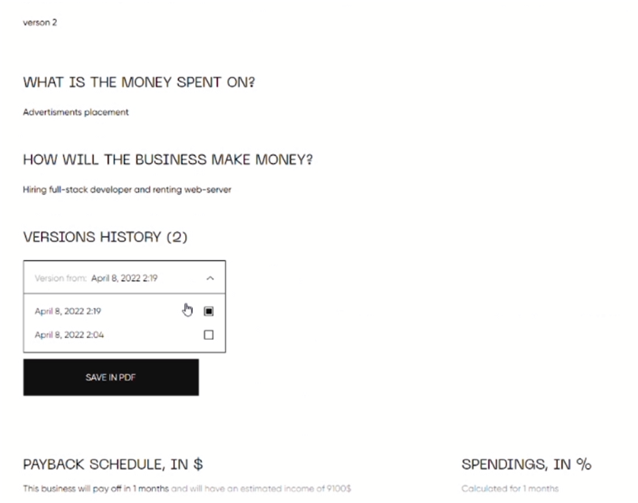This screenshot has width=638, height=503.
Task: Click the "This business will pay off" sentence
Action: [x=90, y=488]
